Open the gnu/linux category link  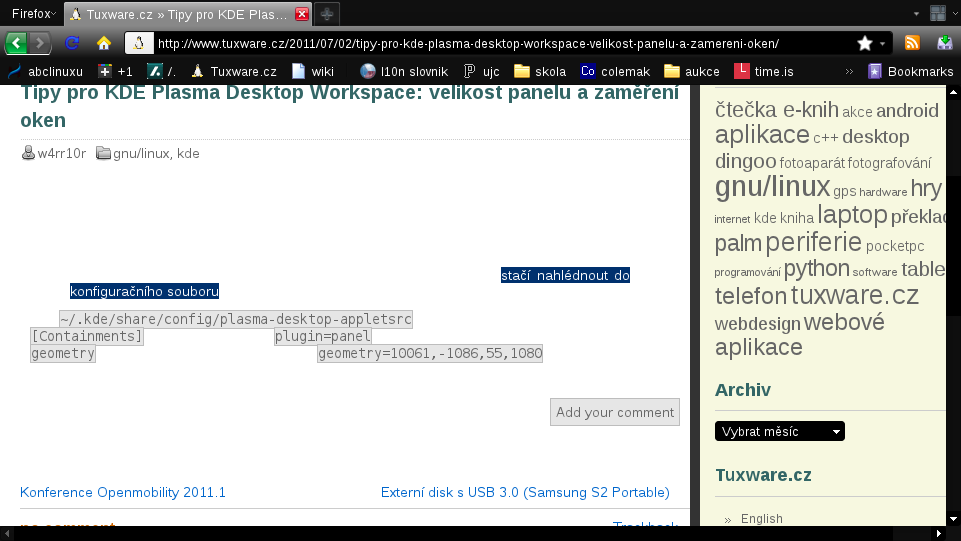(x=141, y=153)
